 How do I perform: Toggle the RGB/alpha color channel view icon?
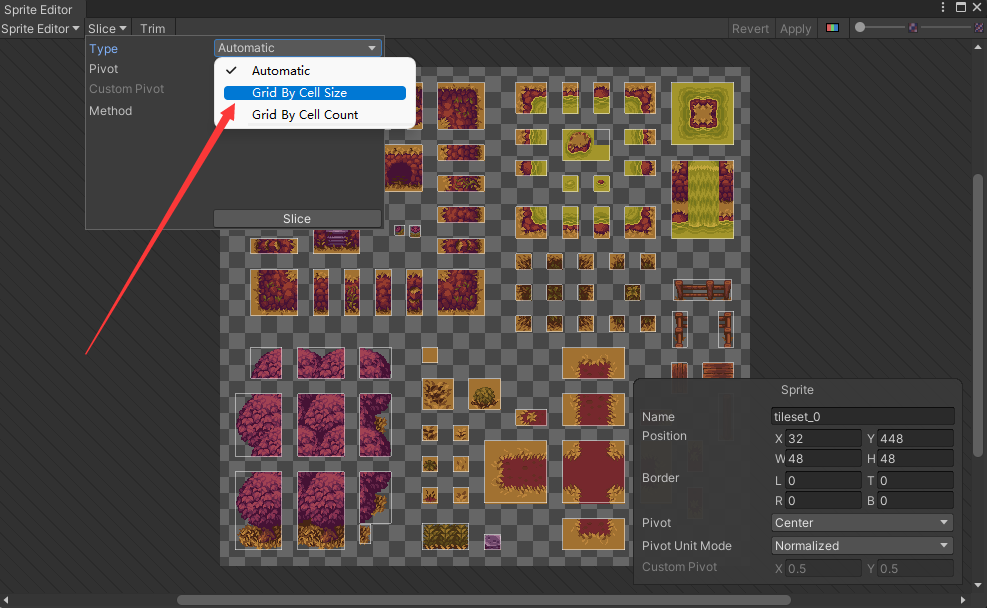832,28
